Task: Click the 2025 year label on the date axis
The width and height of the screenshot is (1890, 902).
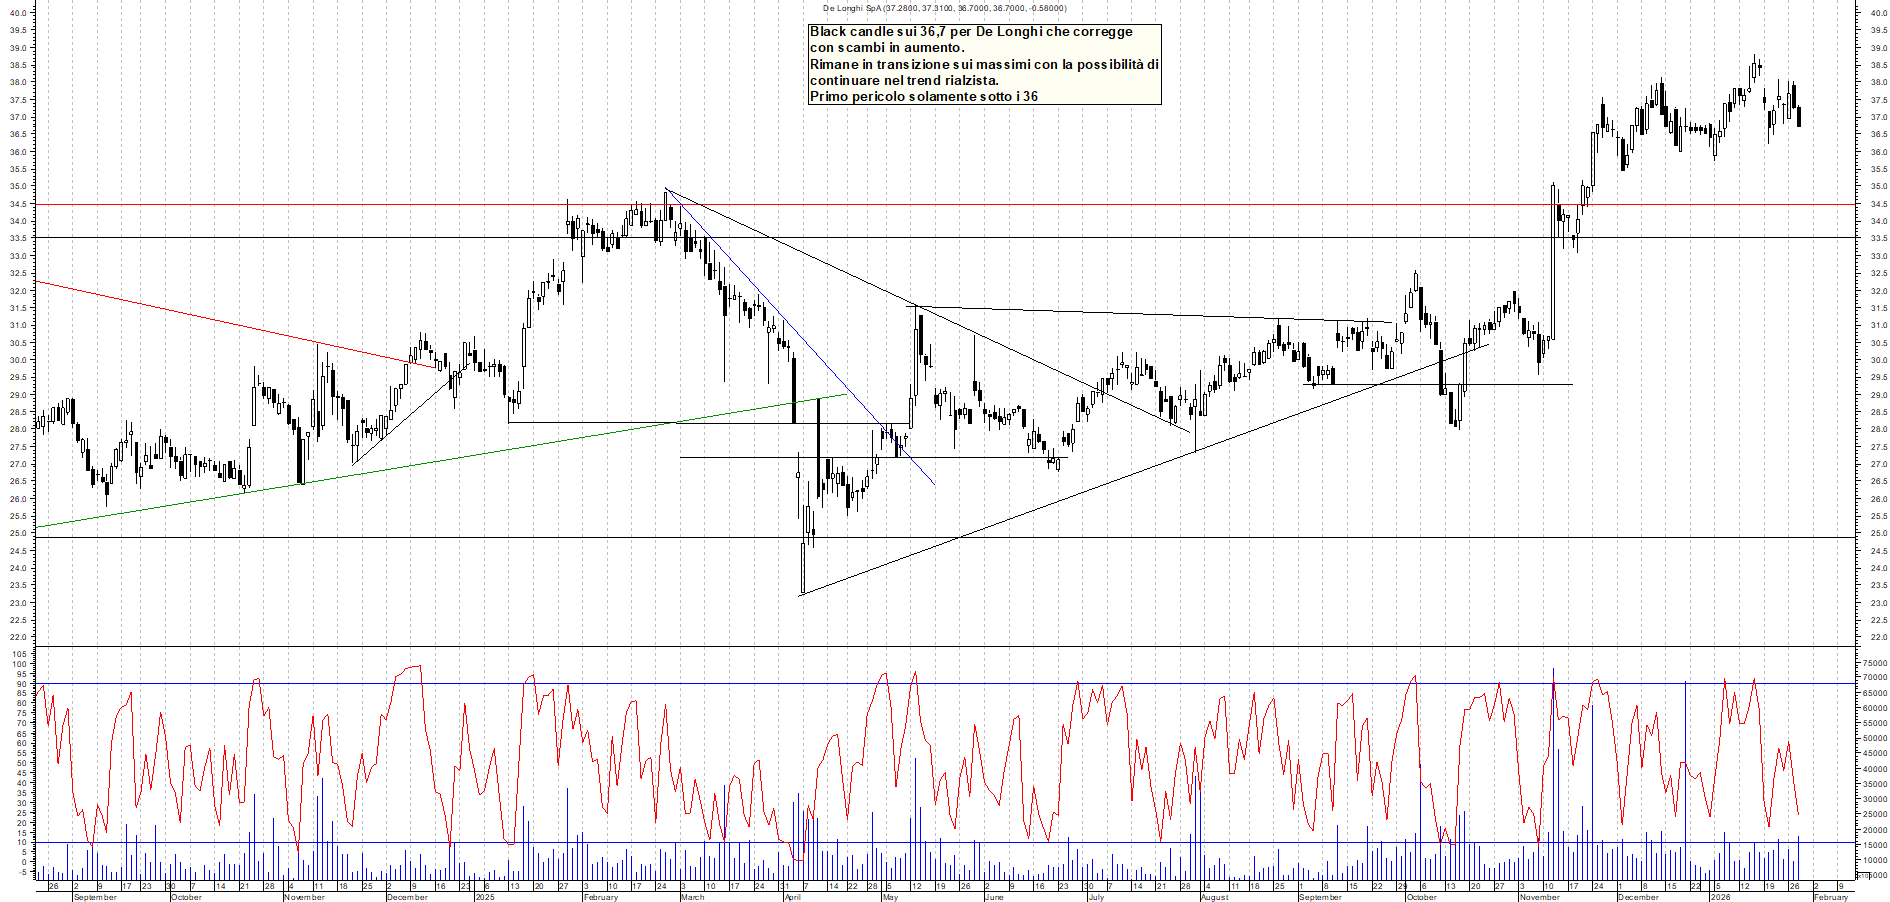Action: (485, 897)
